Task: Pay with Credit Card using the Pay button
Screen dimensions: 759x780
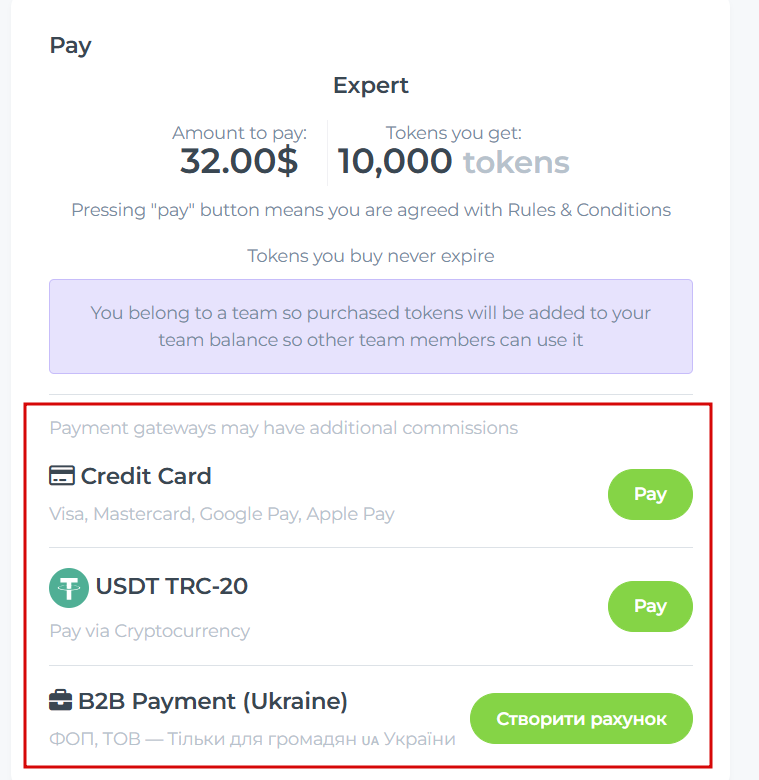Action: pos(650,494)
